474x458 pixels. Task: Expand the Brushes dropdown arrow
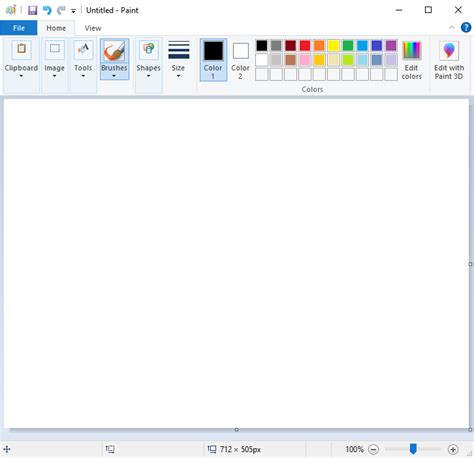pos(114,76)
